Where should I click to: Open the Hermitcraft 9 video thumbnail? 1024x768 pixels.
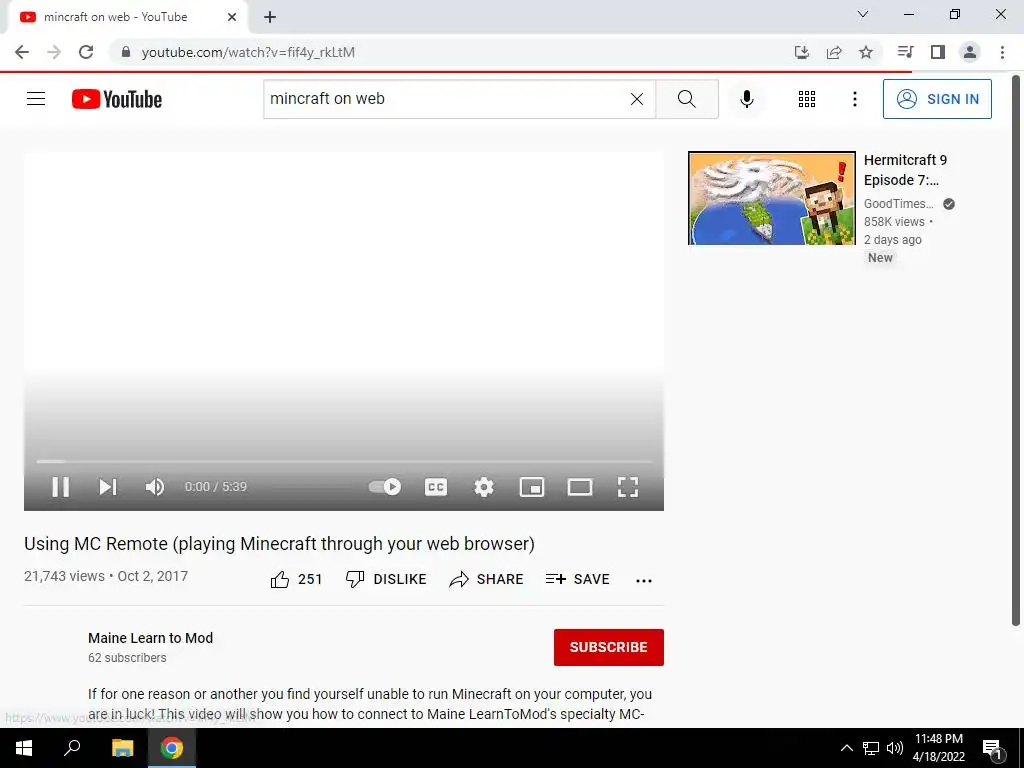coord(771,198)
